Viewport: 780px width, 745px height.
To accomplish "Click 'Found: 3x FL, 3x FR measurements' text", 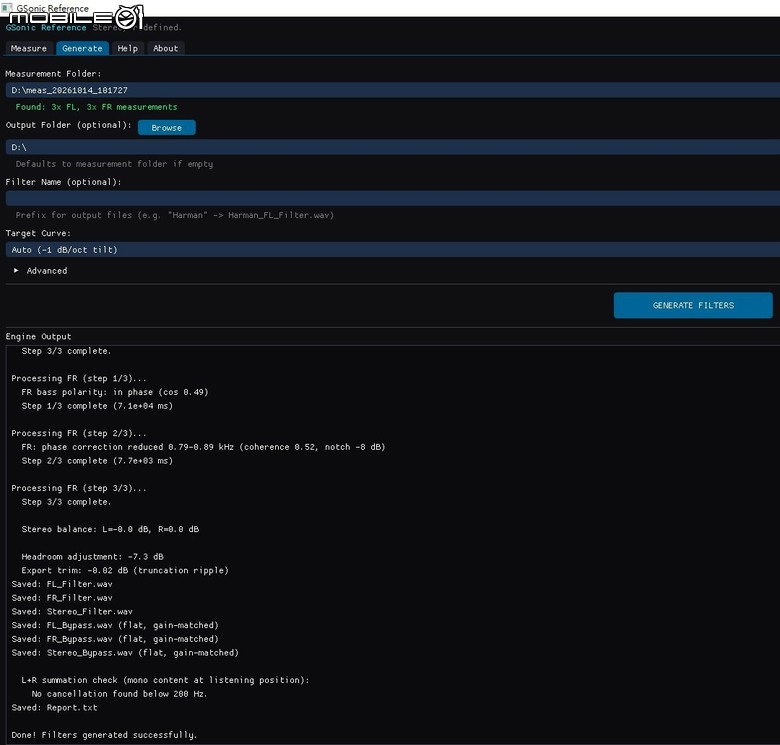I will tap(97, 107).
